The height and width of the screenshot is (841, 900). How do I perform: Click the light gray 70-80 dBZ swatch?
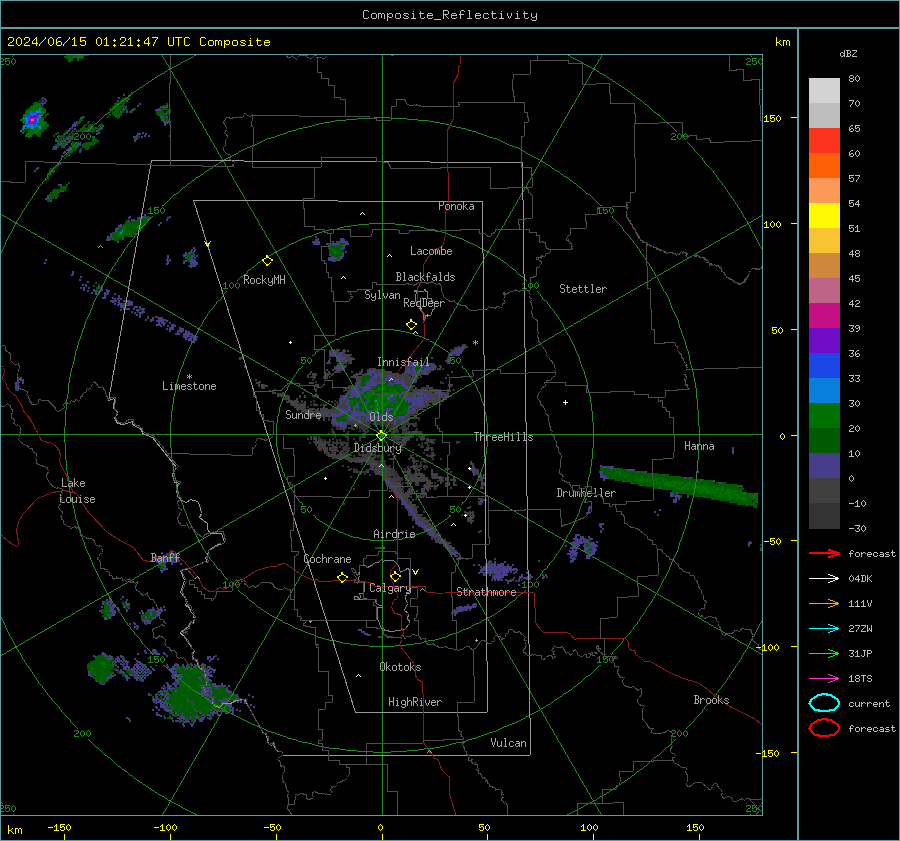[x=824, y=91]
